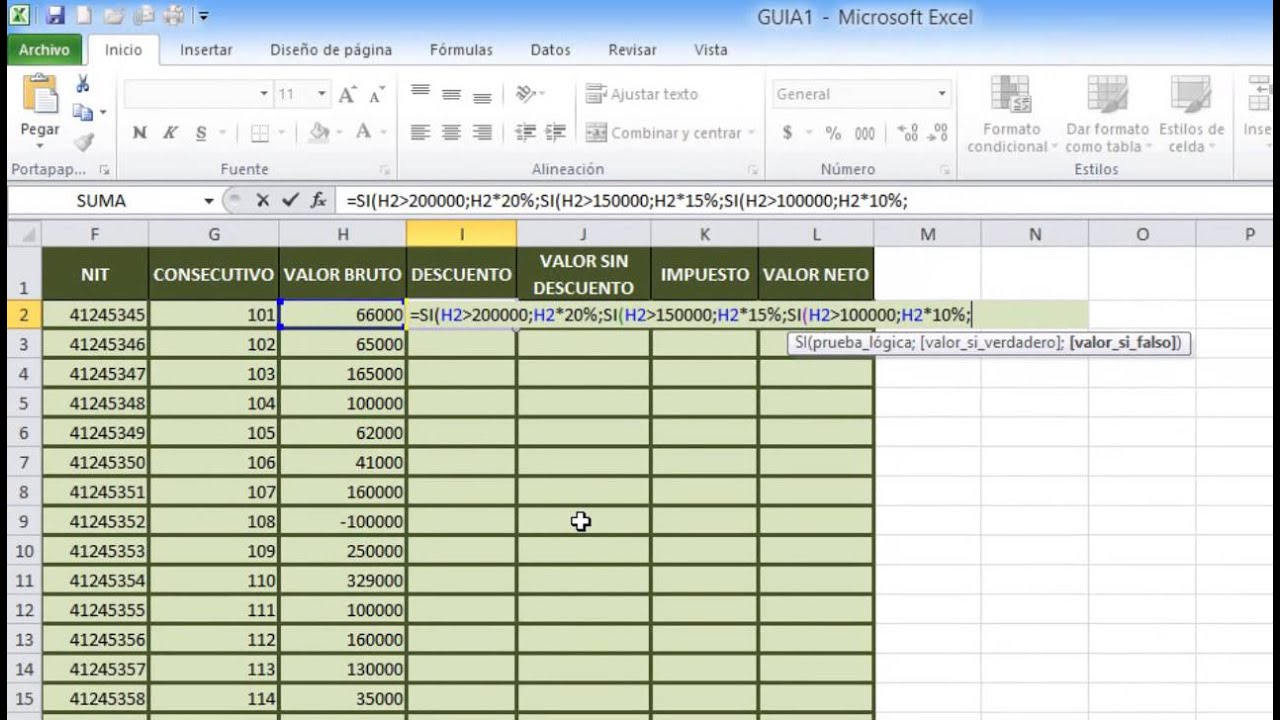Create a new workbook from the quick access toolbar
This screenshot has width=1280, height=720.
pos(84,16)
